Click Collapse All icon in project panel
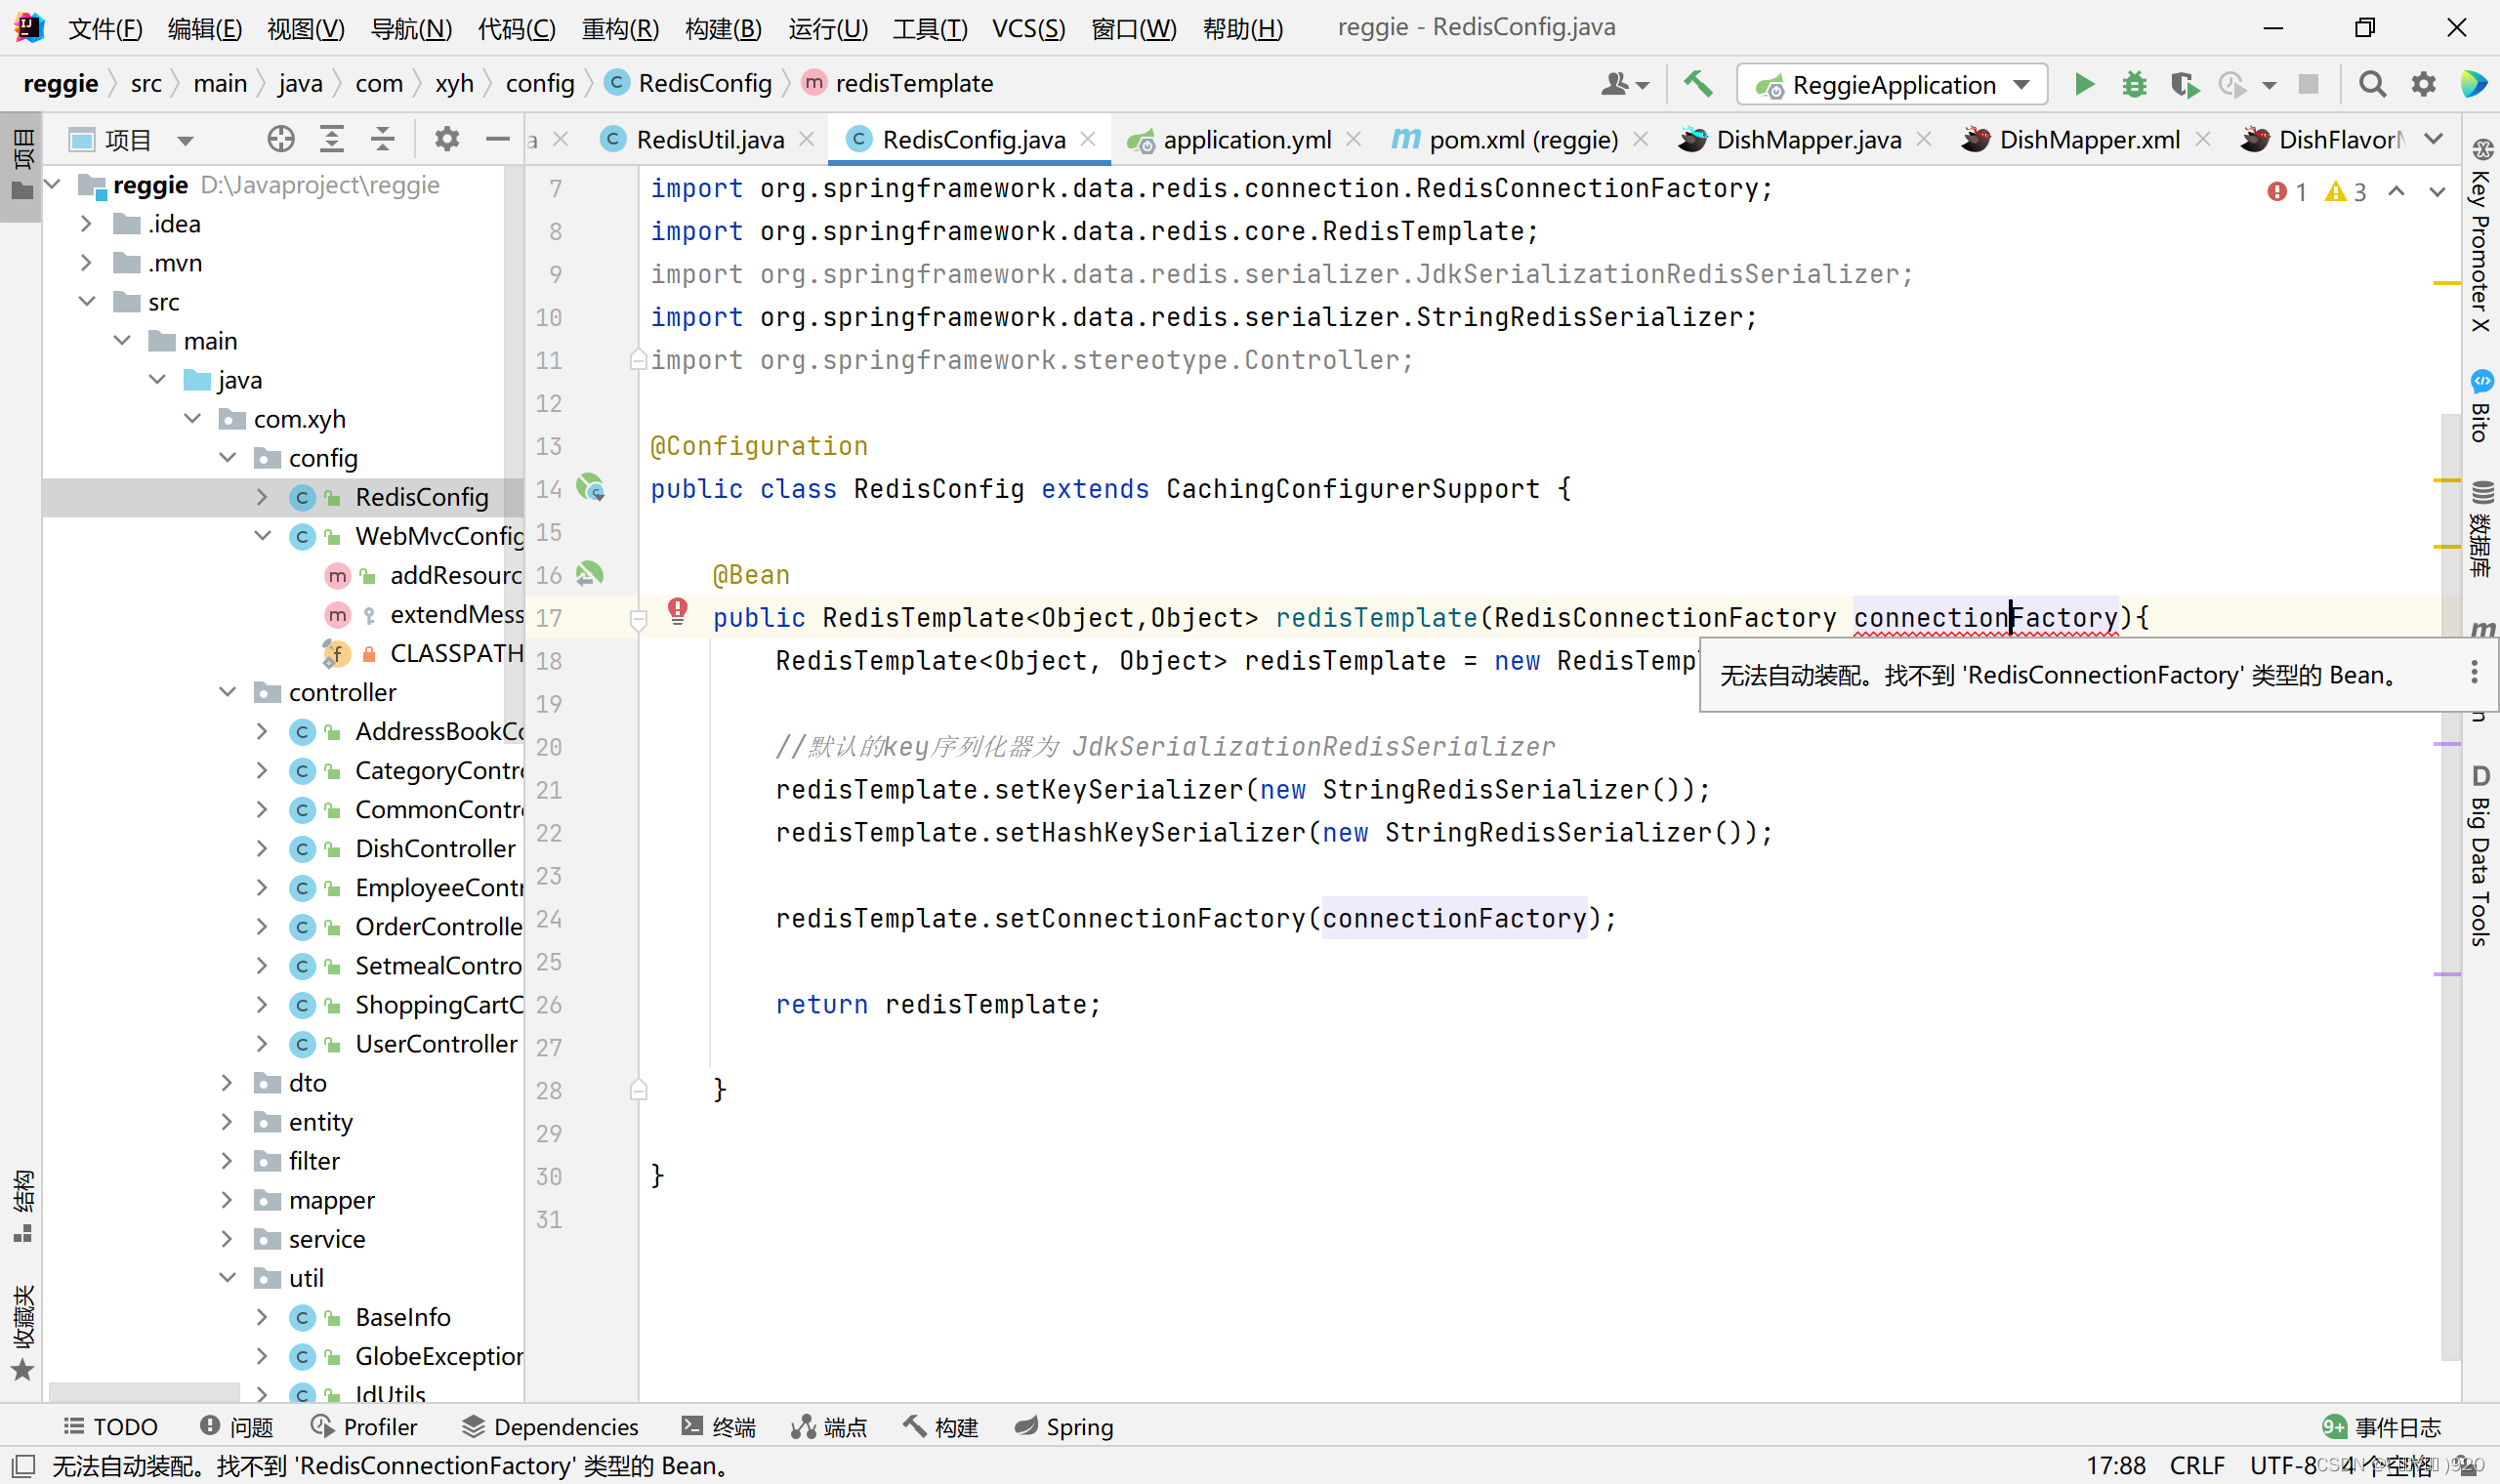This screenshot has width=2500, height=1484. point(382,139)
